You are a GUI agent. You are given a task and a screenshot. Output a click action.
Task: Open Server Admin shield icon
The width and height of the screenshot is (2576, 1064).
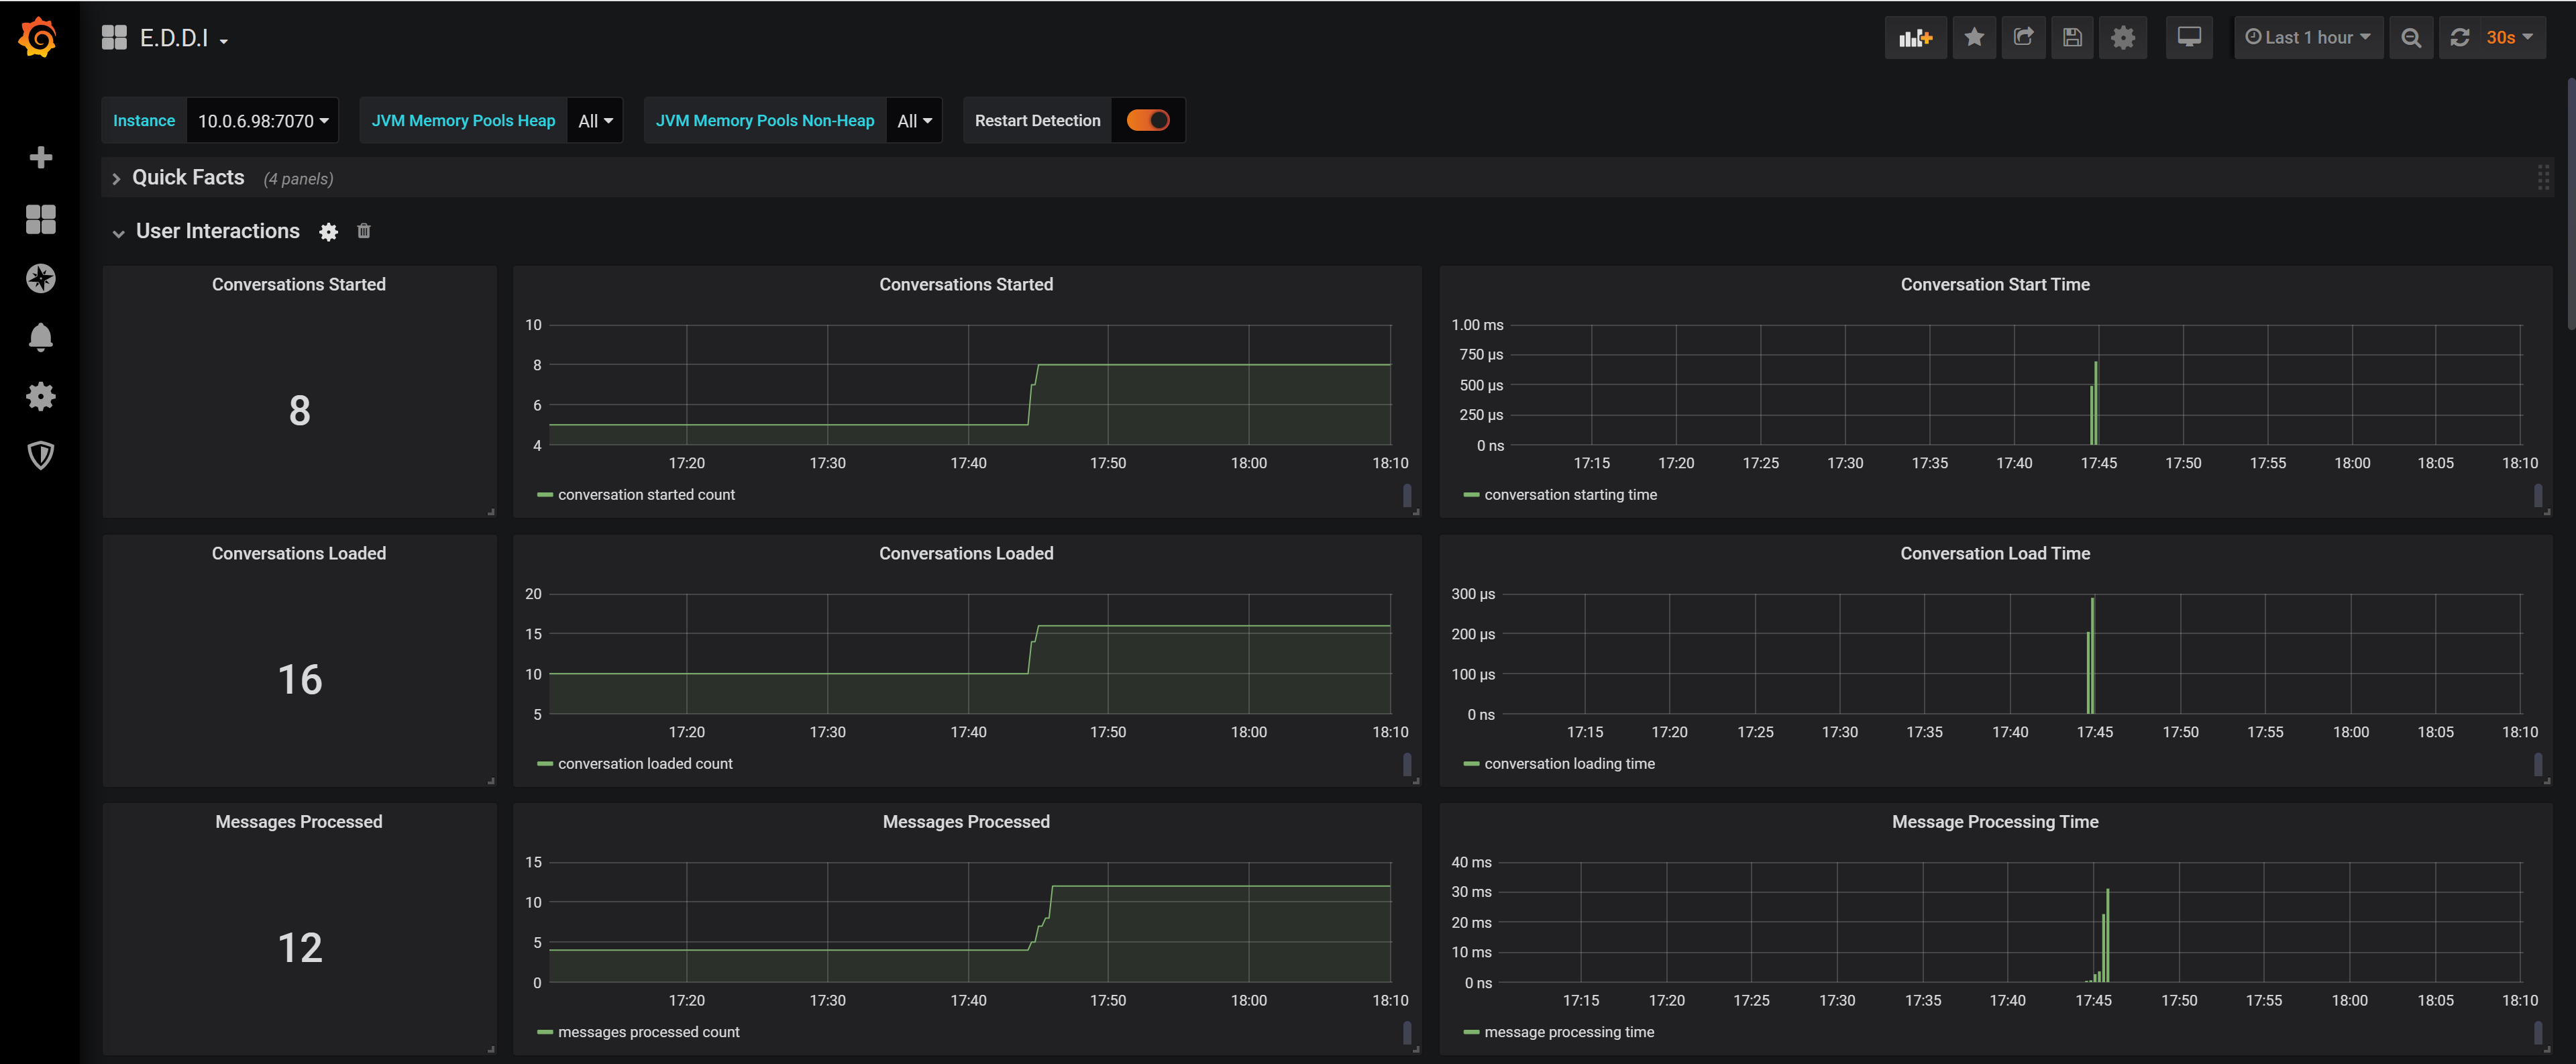pyautogui.click(x=40, y=455)
